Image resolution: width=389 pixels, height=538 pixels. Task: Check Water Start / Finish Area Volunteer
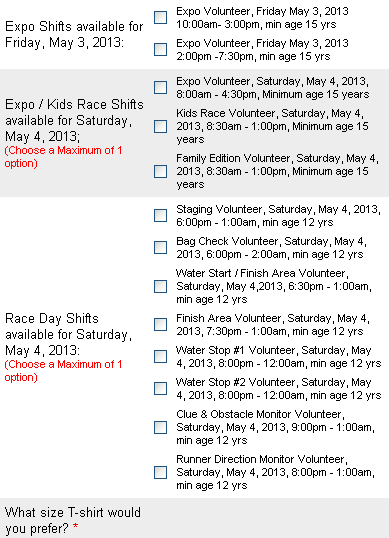(161, 286)
